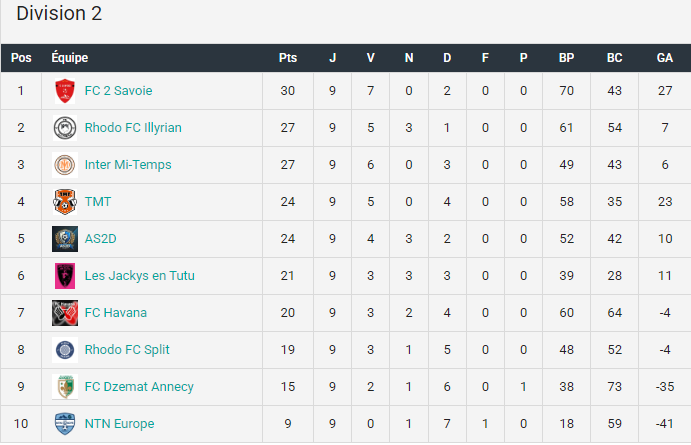
Task: Click the Les Jackys en Tutu pink logo
Action: [x=65, y=276]
